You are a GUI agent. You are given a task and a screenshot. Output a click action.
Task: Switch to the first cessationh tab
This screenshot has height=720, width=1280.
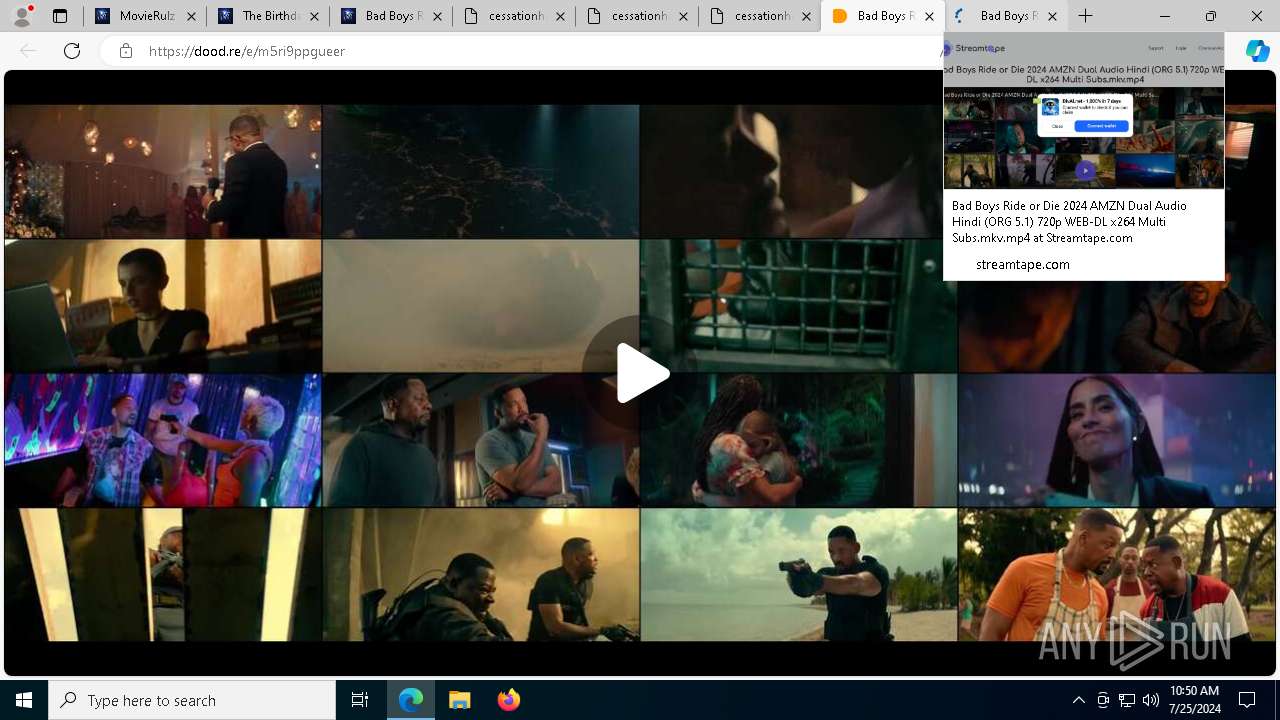[x=514, y=16]
